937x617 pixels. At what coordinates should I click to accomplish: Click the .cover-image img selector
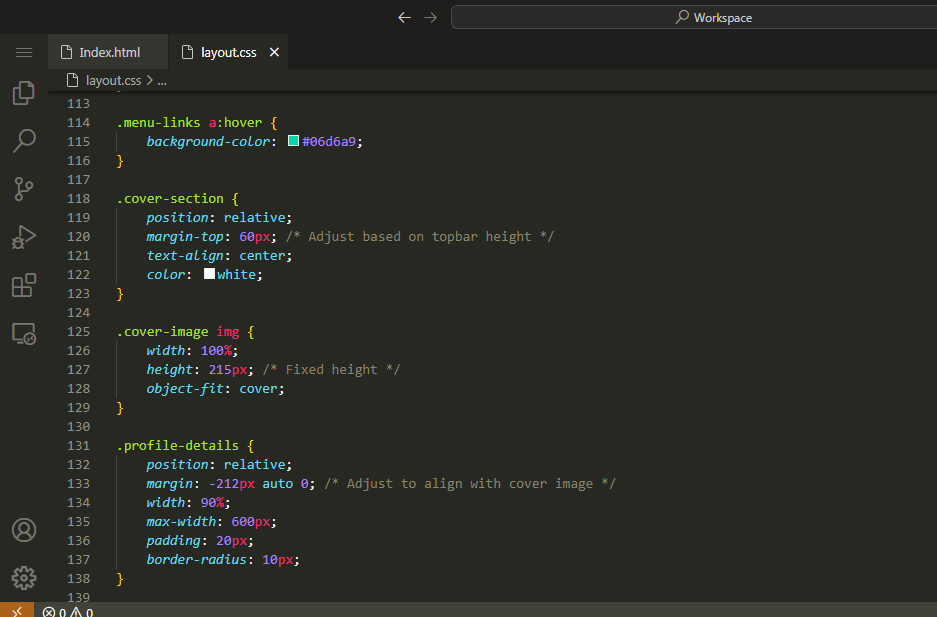(177, 331)
